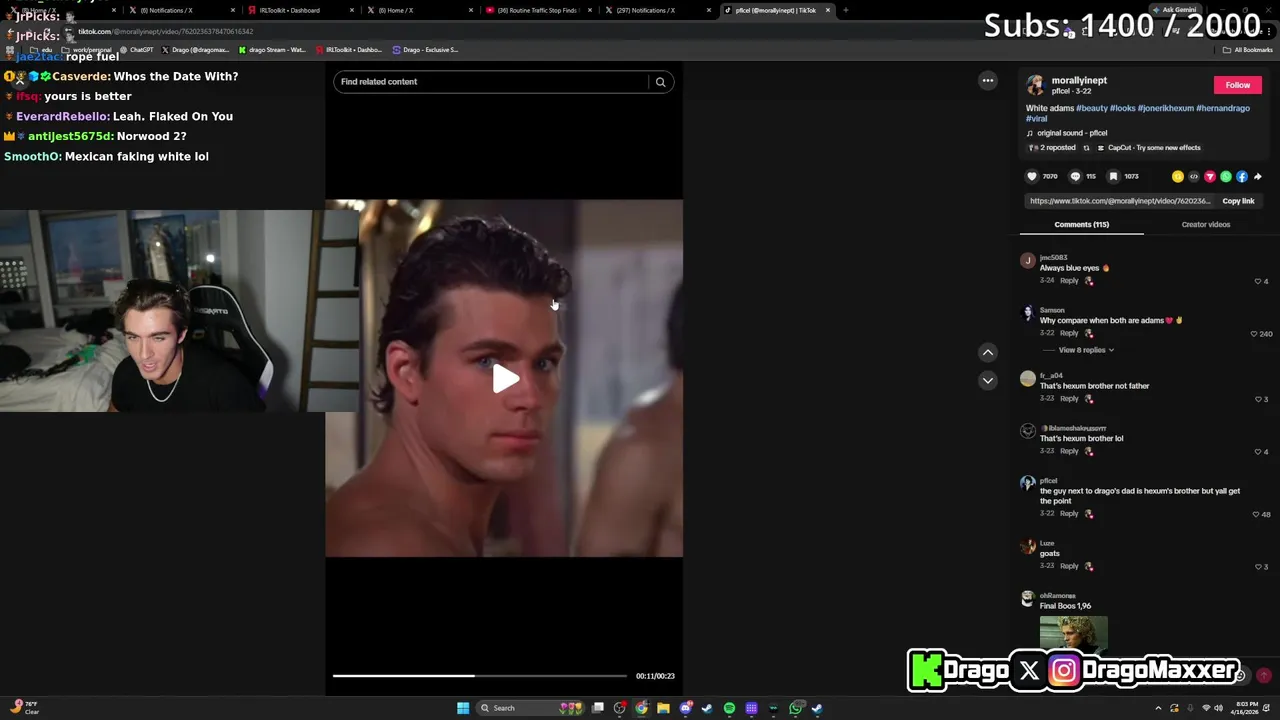
Task: Open Discord from the taskbar
Action: (685, 708)
